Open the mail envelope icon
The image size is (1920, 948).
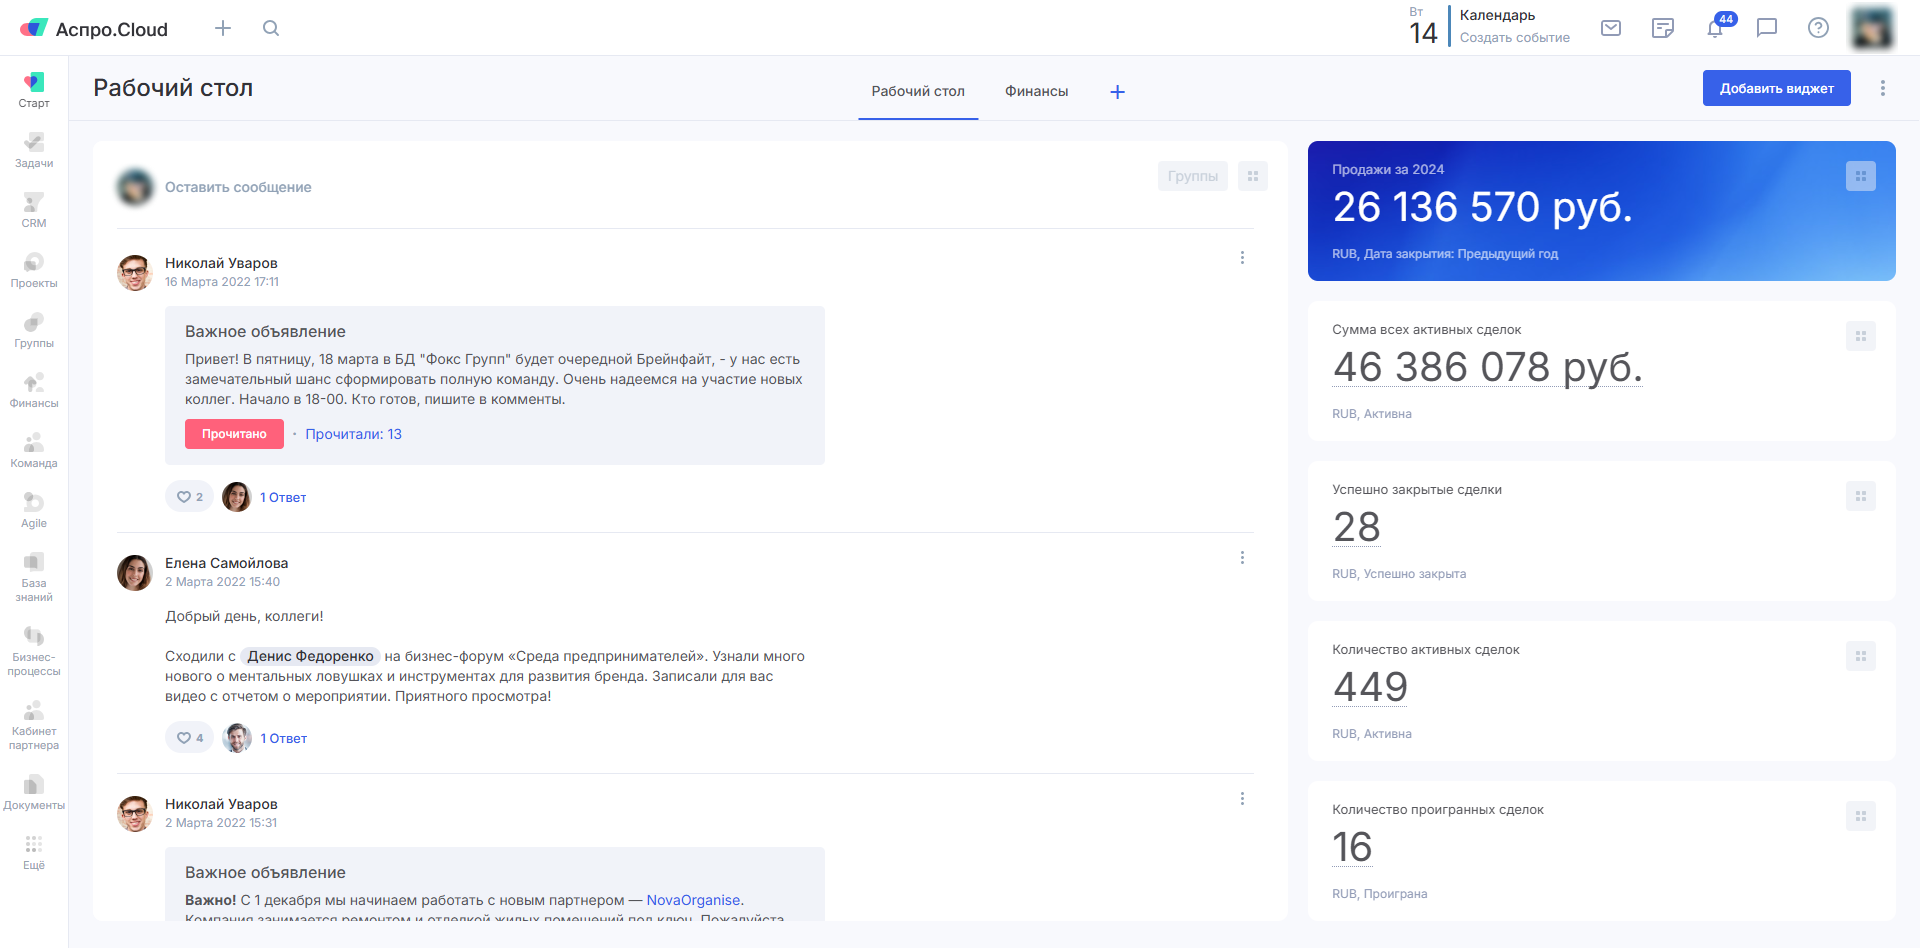click(x=1611, y=28)
